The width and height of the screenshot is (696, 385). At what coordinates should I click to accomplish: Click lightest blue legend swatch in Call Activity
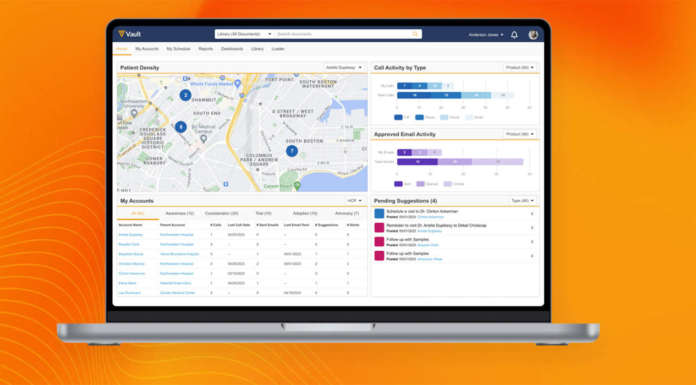click(x=469, y=117)
